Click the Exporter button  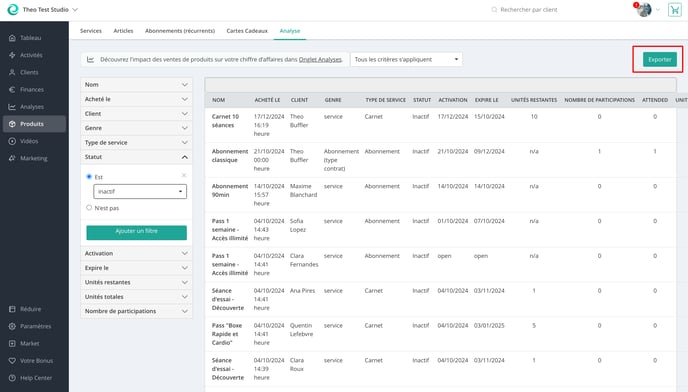[659, 59]
